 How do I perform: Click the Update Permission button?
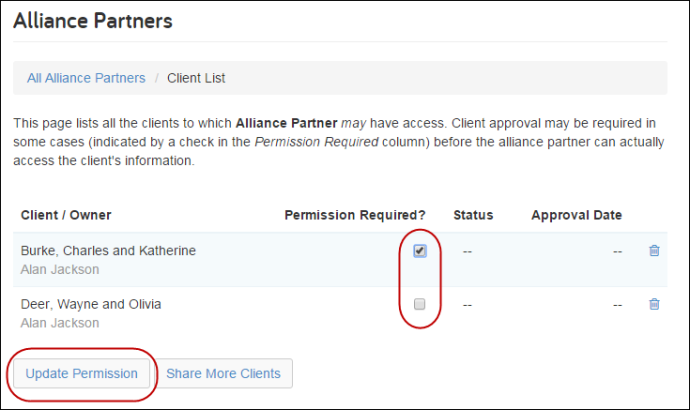(81, 373)
